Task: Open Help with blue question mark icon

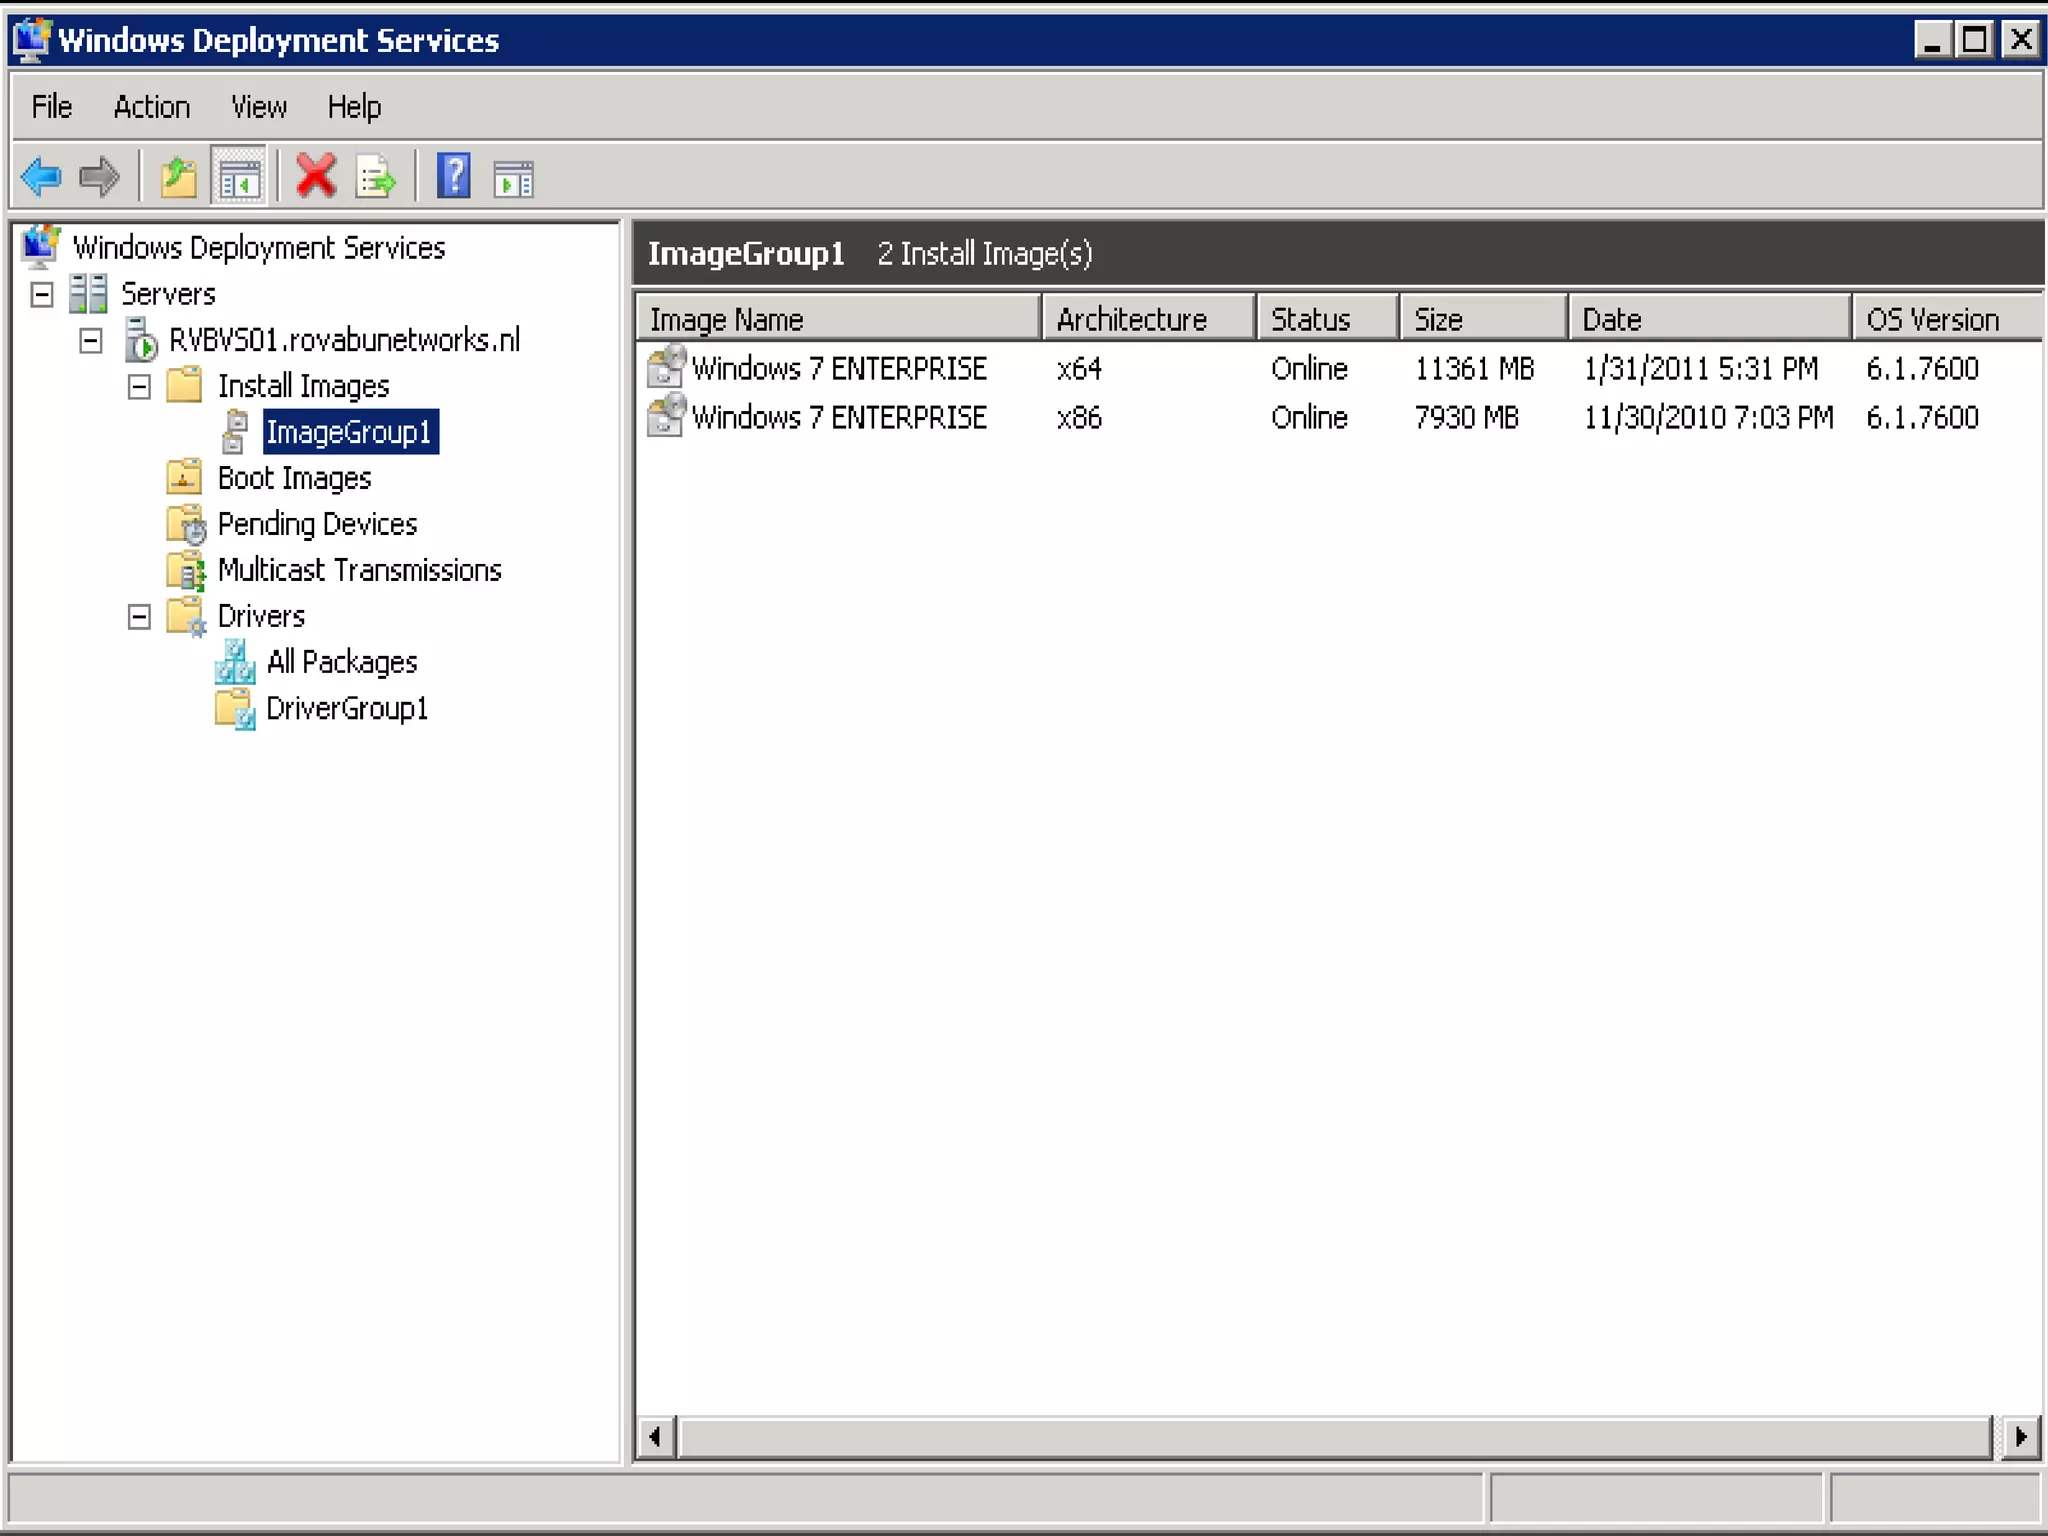Action: [x=453, y=177]
